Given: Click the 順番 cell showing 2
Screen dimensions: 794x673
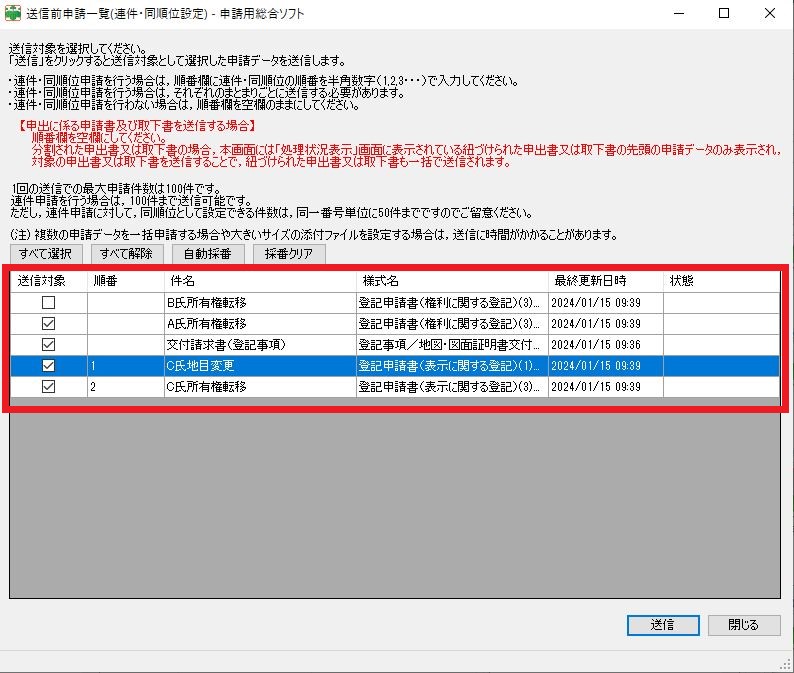Looking at the screenshot, I should tap(125, 387).
